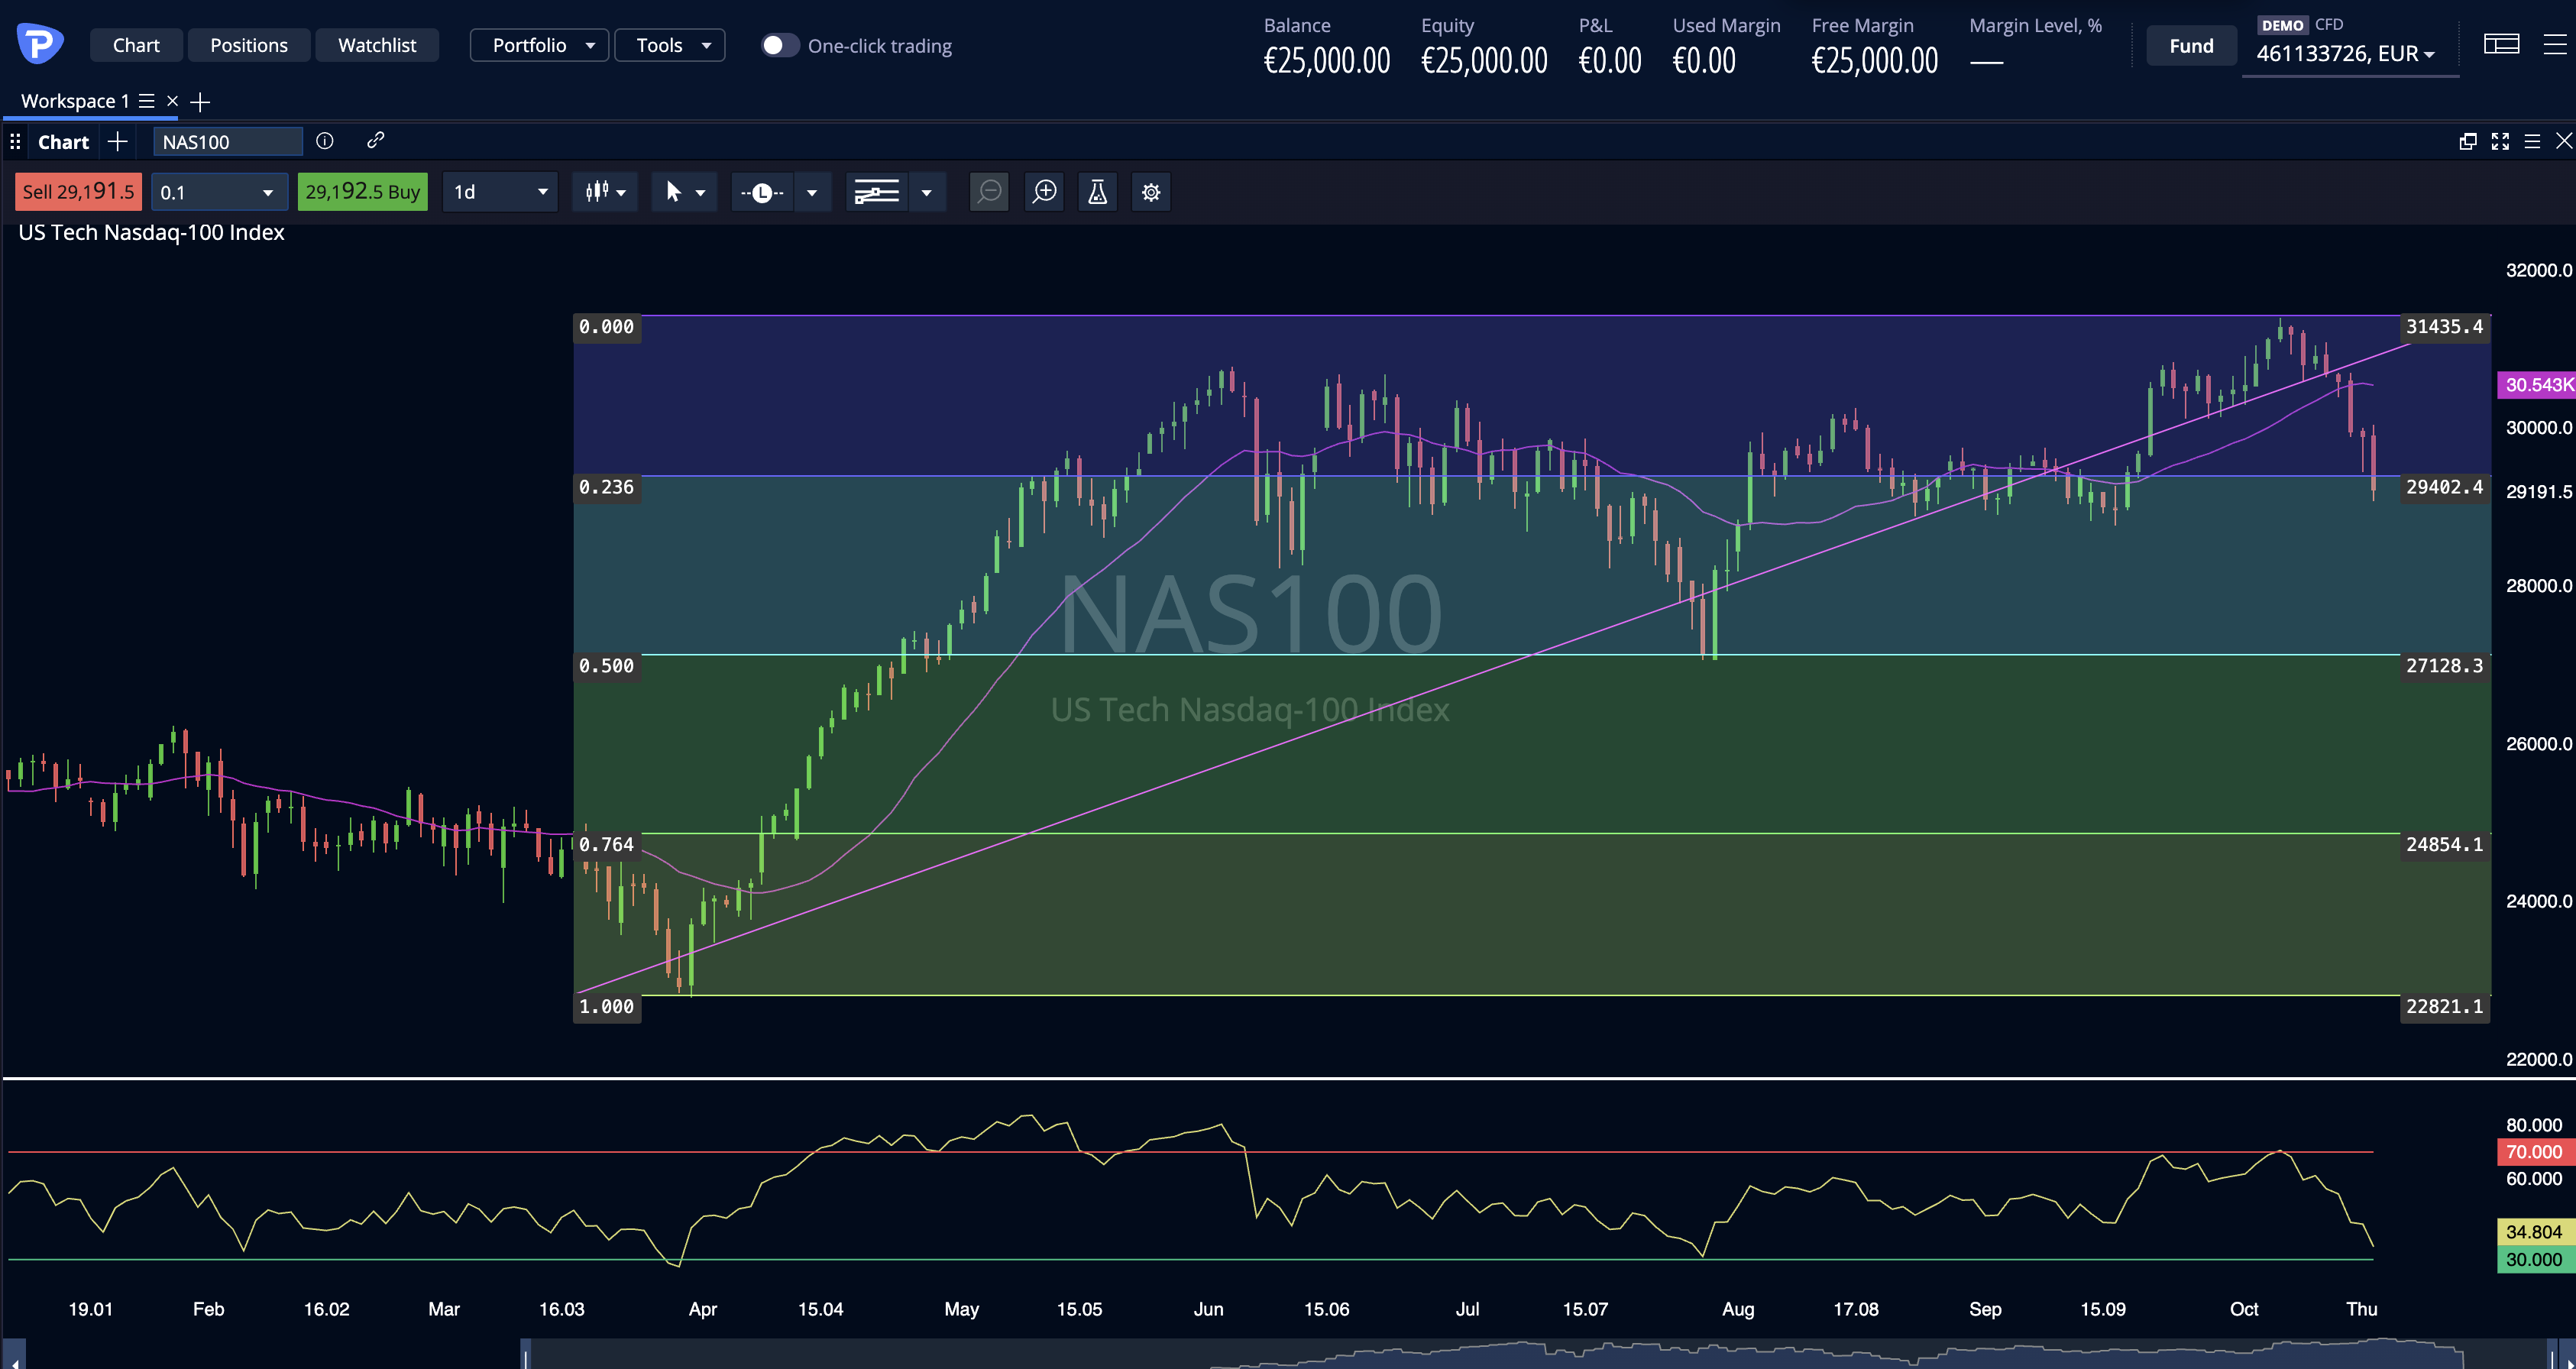Open the workspace layout icon in header
The width and height of the screenshot is (2576, 1369).
tap(2501, 44)
